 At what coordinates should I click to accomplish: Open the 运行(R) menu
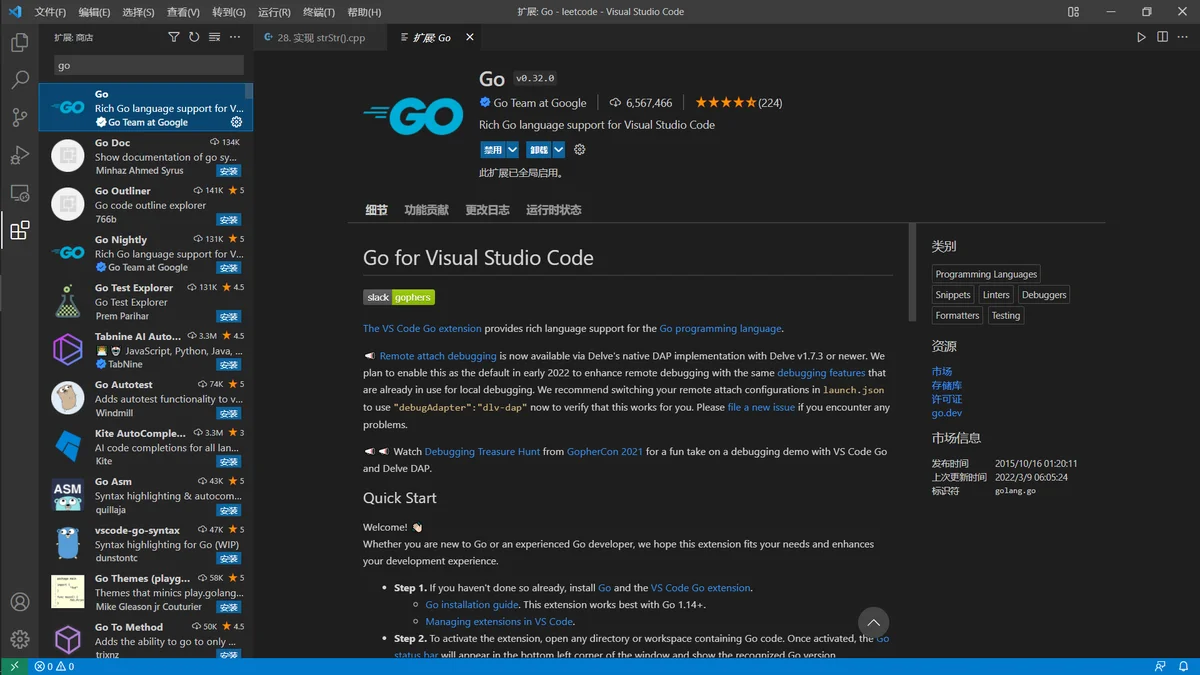[274, 12]
